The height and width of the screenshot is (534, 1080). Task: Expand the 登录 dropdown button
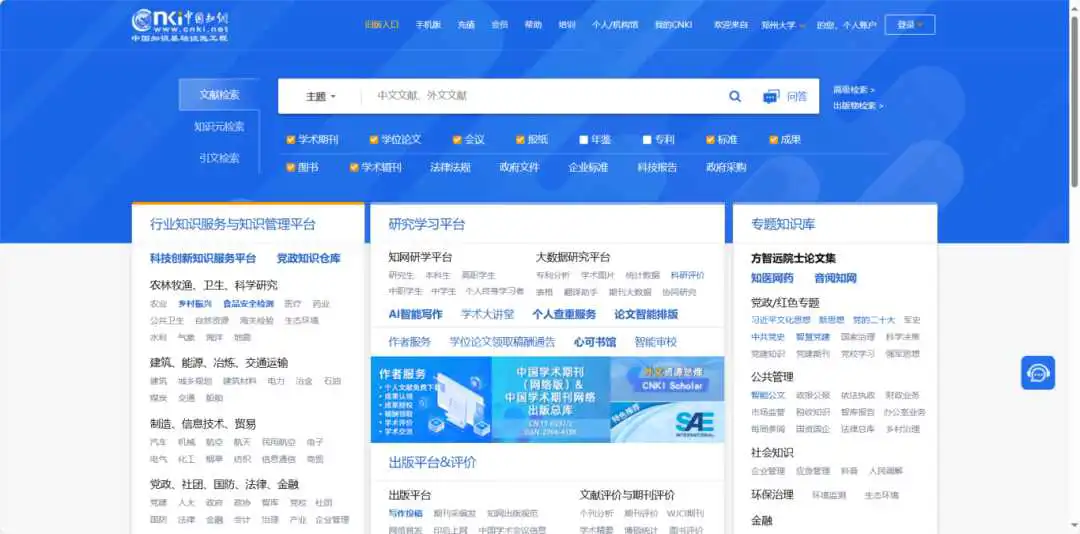click(910, 25)
